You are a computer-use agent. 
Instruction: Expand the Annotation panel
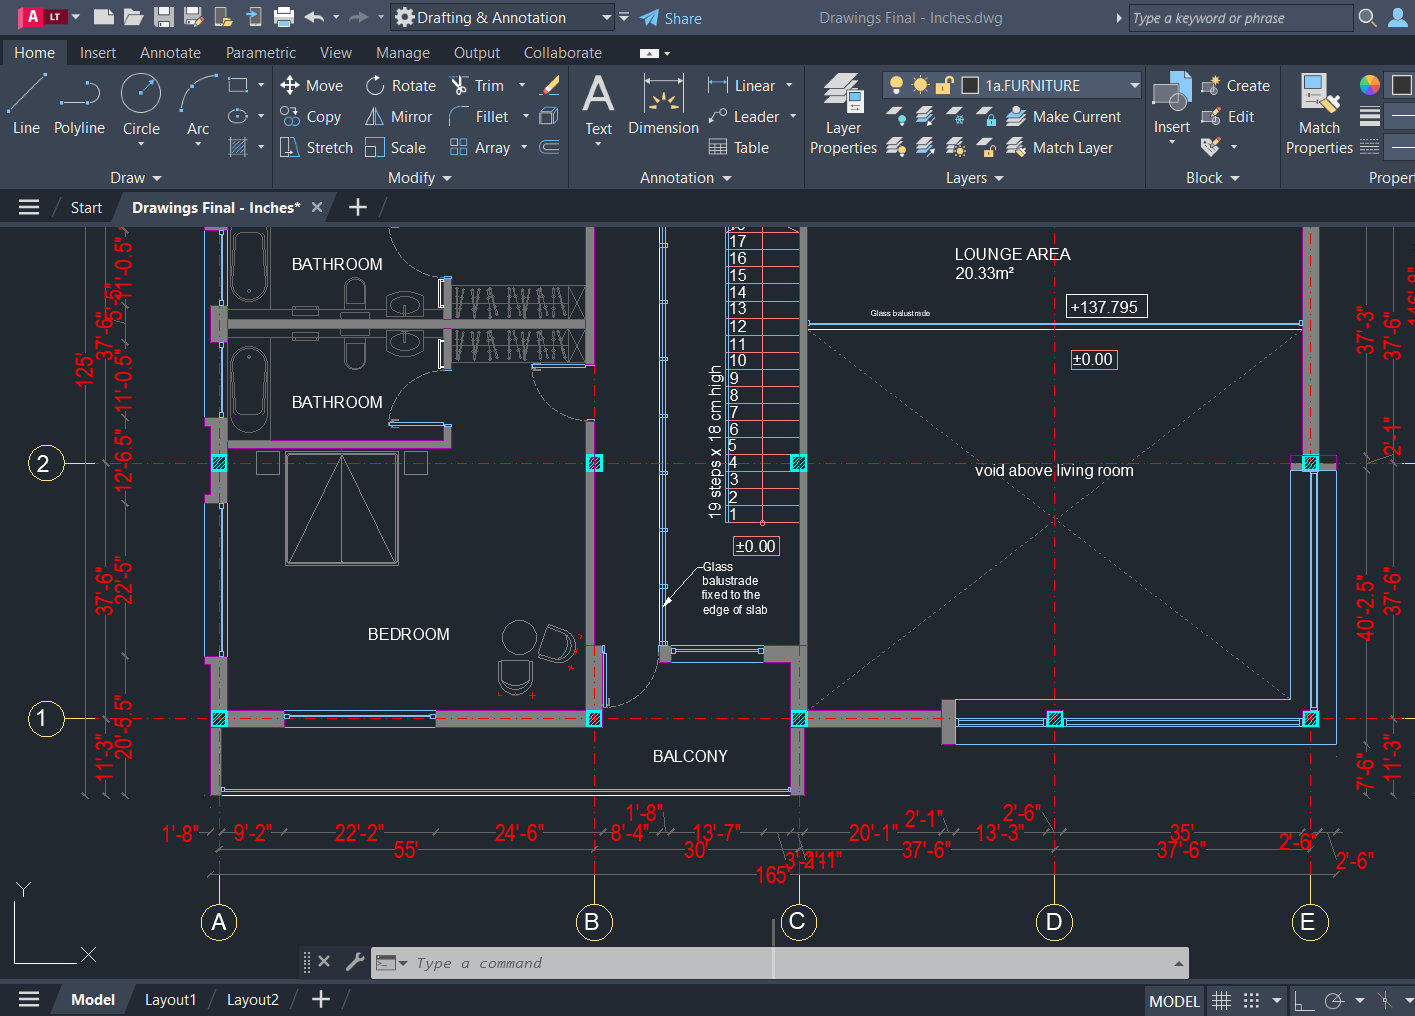[x=686, y=178]
